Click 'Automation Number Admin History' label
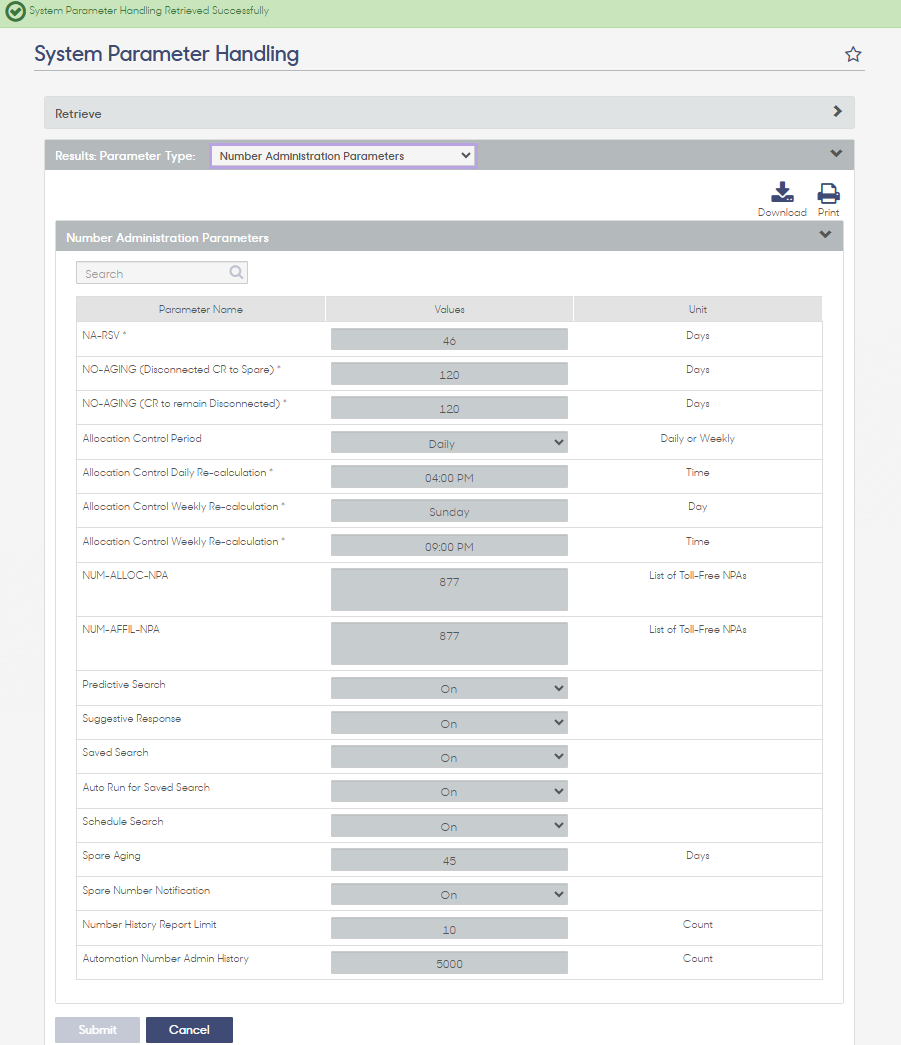This screenshot has height=1045, width=901. 165,958
